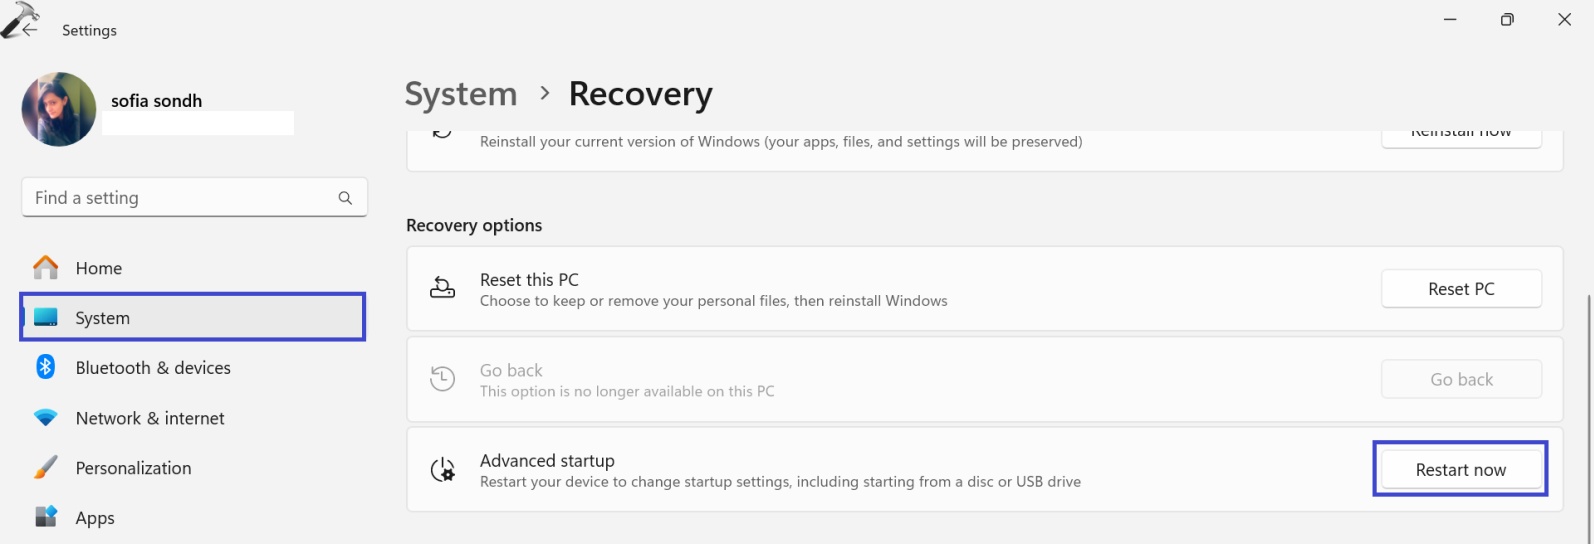Image resolution: width=1594 pixels, height=544 pixels.
Task: Select the Reset this PC row
Action: [900, 289]
